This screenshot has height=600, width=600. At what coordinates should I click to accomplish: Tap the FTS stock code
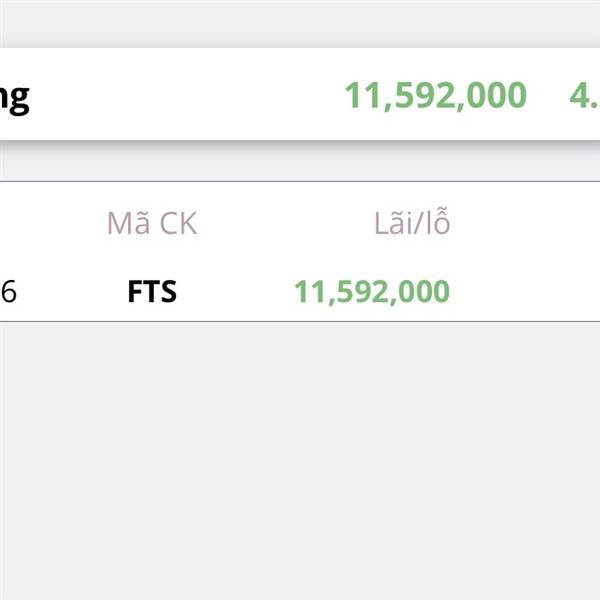pyautogui.click(x=152, y=292)
